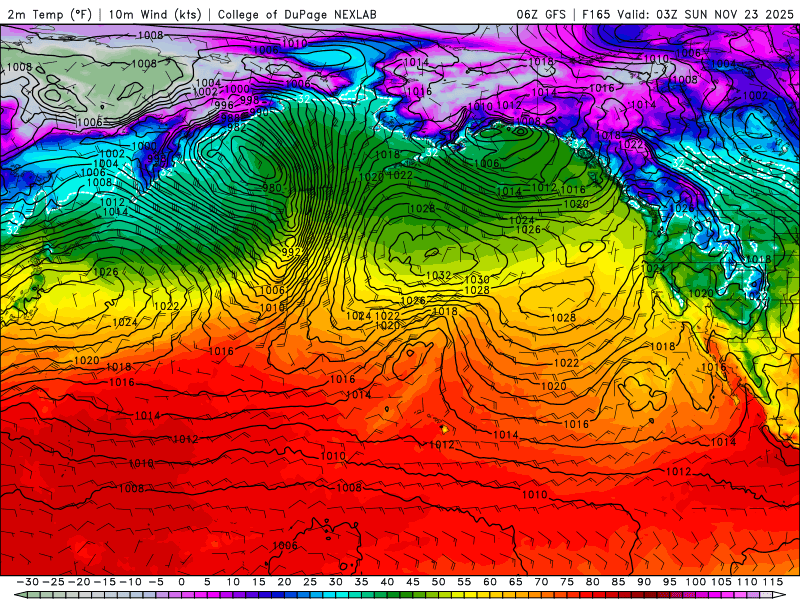Click the 75 value on temperature scale
The width and height of the screenshot is (800, 600).
[x=567, y=582]
